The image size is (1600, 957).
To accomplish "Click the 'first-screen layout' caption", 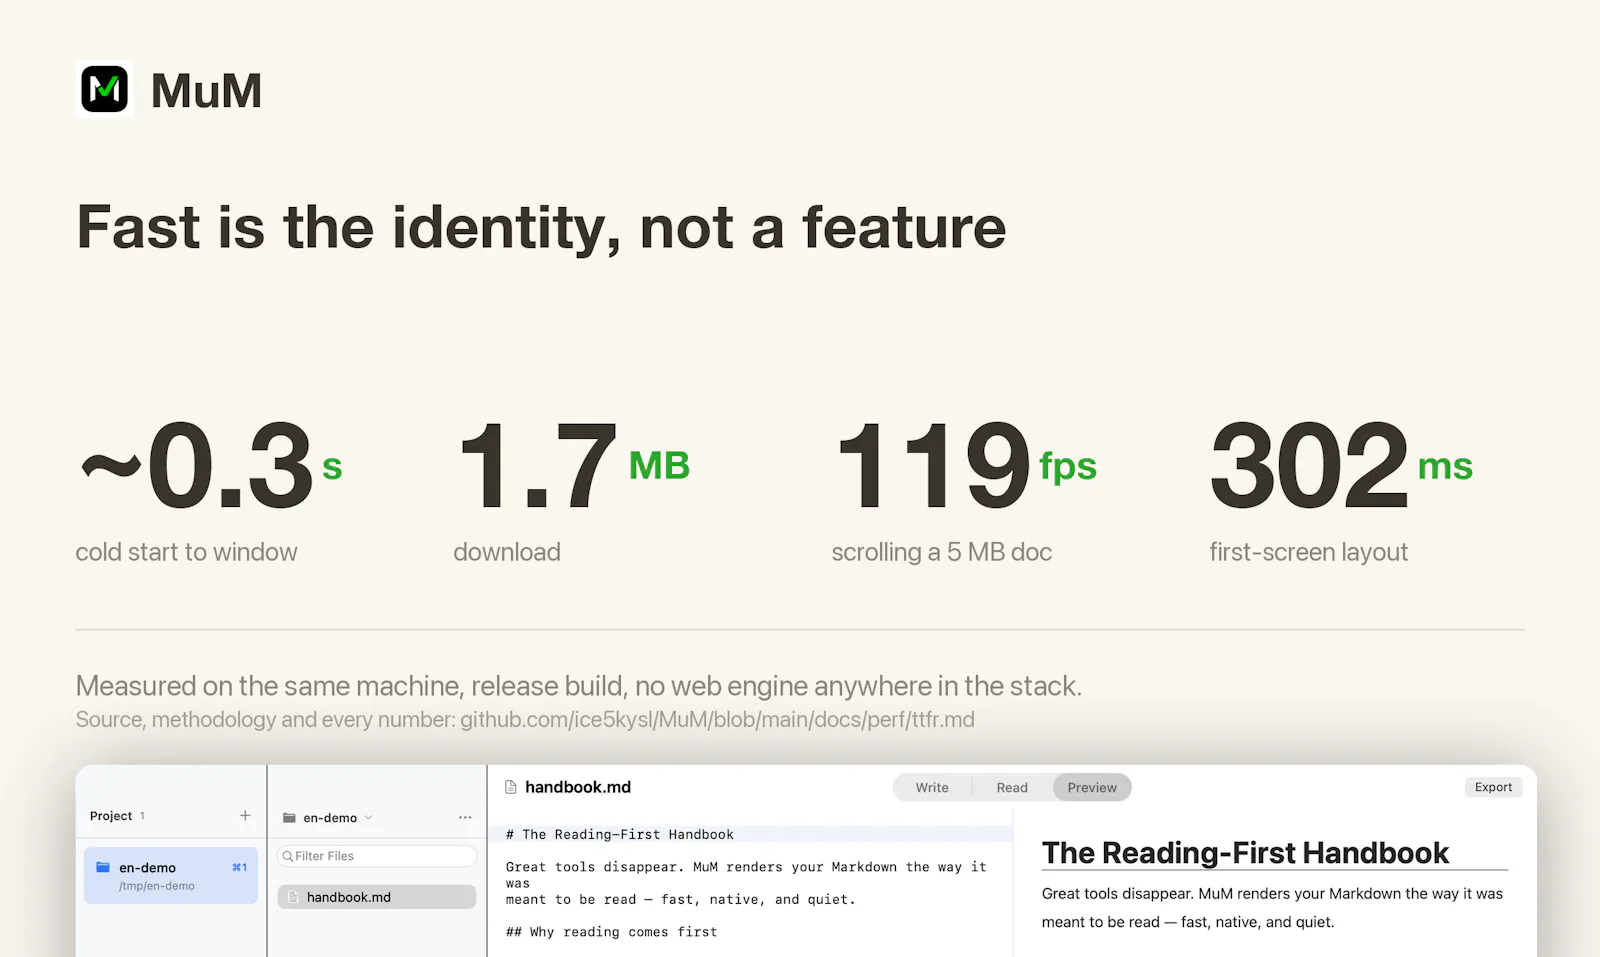I will click(1309, 552).
